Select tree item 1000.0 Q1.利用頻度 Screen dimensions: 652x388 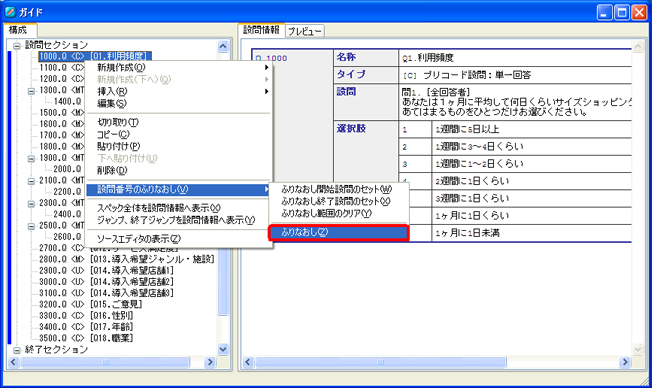(95, 56)
